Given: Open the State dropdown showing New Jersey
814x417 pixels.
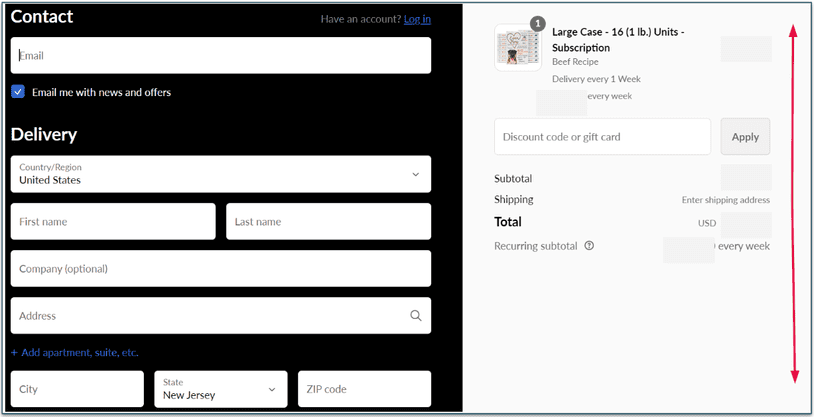Looking at the screenshot, I should [221, 389].
